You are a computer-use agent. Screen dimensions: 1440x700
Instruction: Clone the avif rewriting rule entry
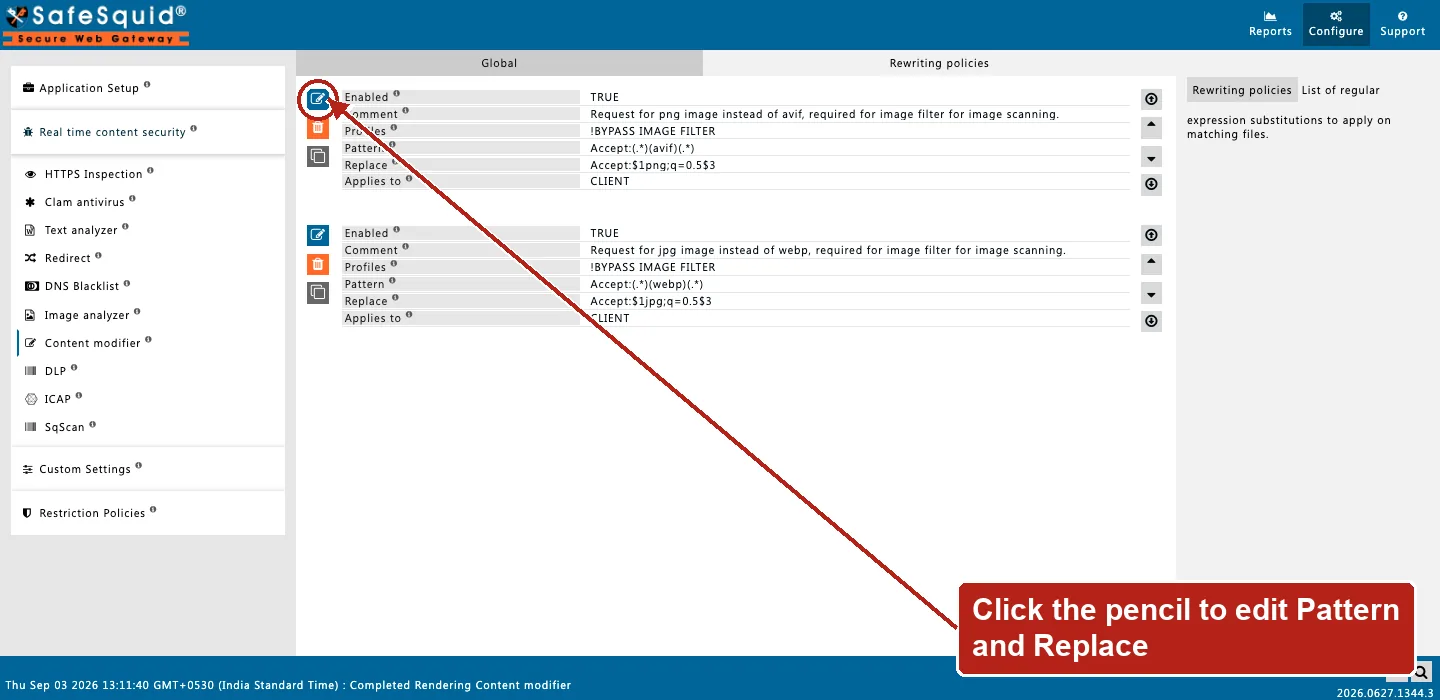[x=318, y=156]
